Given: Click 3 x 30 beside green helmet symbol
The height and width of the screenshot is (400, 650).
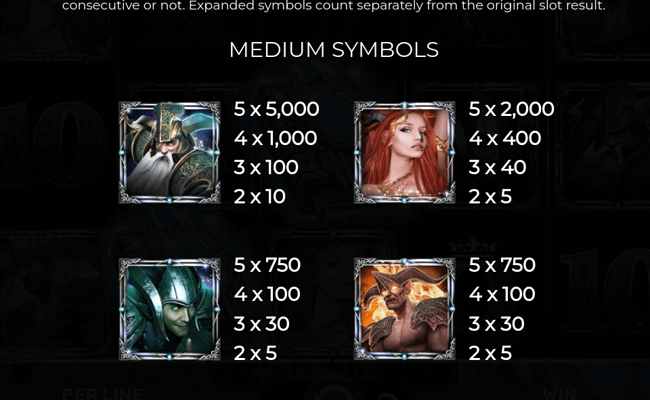Looking at the screenshot, I should point(262,324).
